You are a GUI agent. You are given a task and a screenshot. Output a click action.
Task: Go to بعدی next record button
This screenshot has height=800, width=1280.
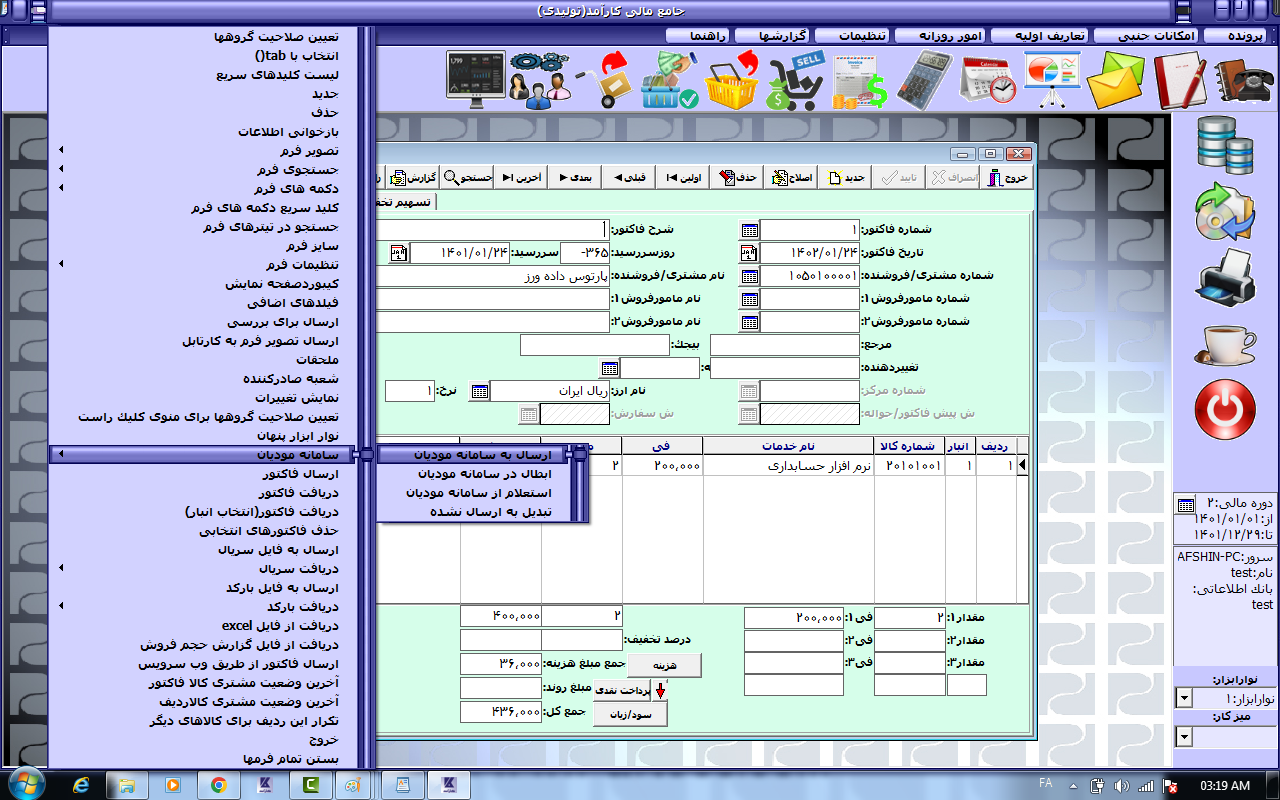(x=576, y=177)
